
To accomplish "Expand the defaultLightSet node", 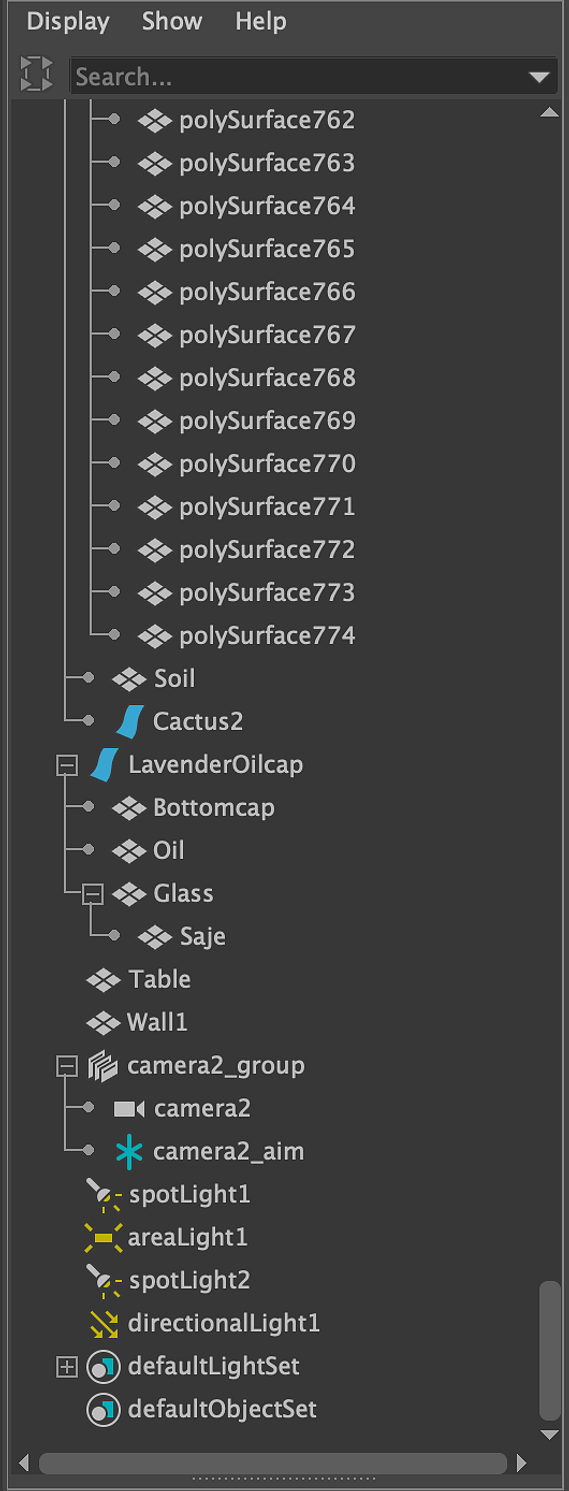I will [x=67, y=1367].
